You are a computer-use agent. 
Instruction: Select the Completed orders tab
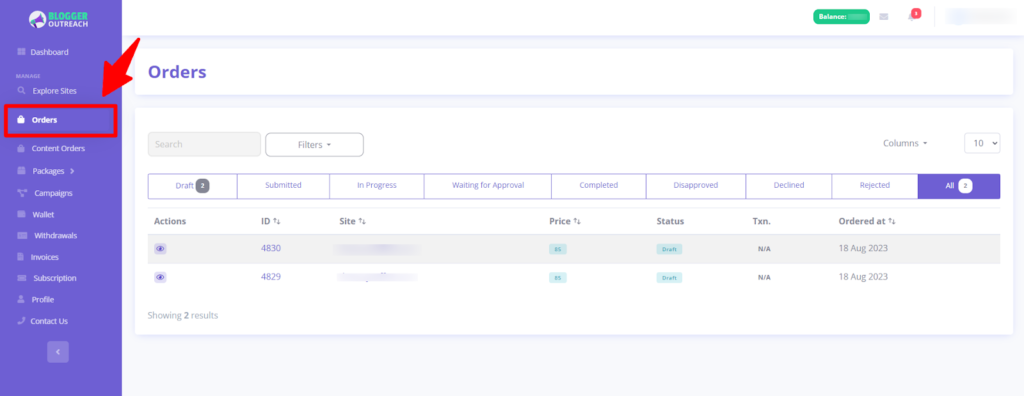point(598,186)
